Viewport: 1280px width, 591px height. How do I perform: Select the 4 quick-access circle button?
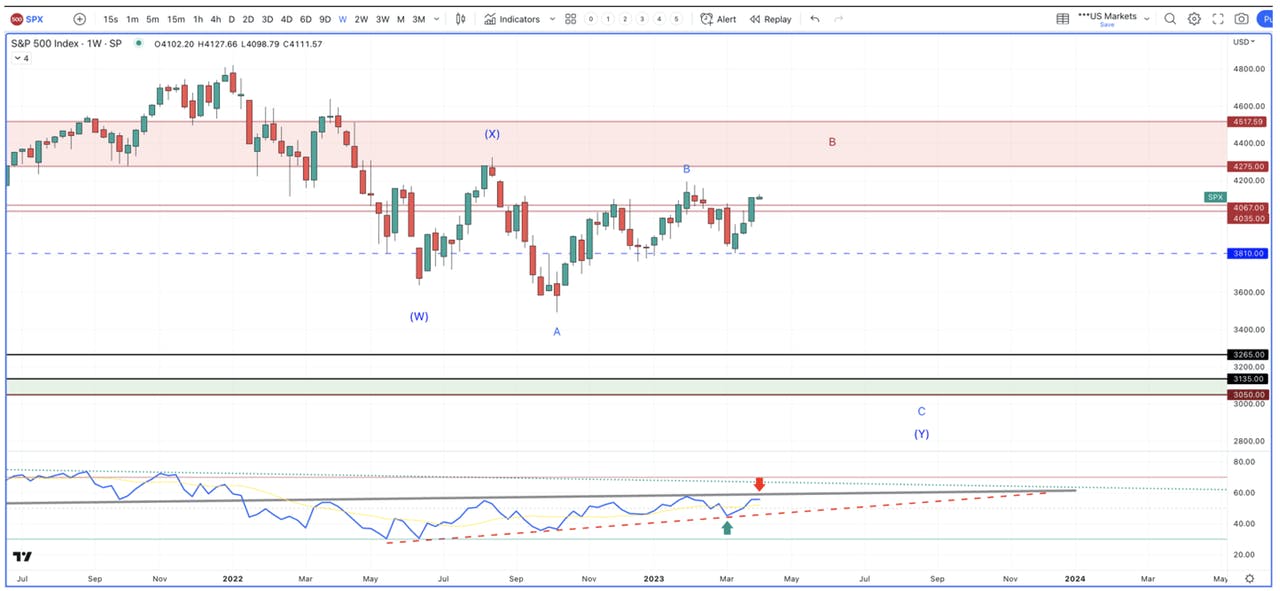coord(659,19)
